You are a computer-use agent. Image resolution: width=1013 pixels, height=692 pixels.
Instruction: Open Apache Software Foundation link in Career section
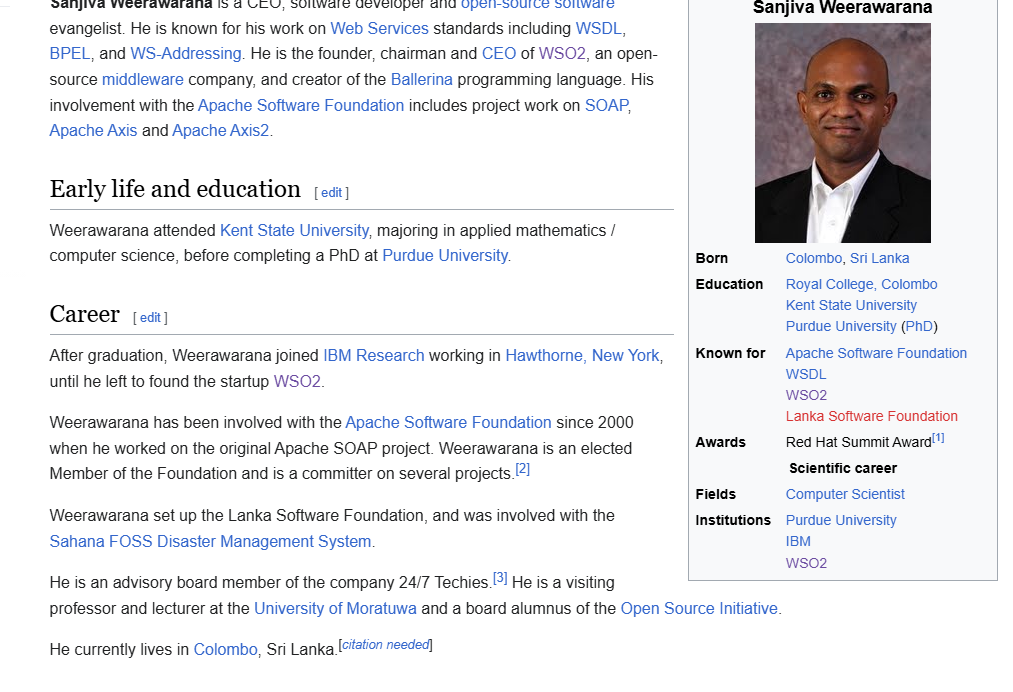point(448,423)
